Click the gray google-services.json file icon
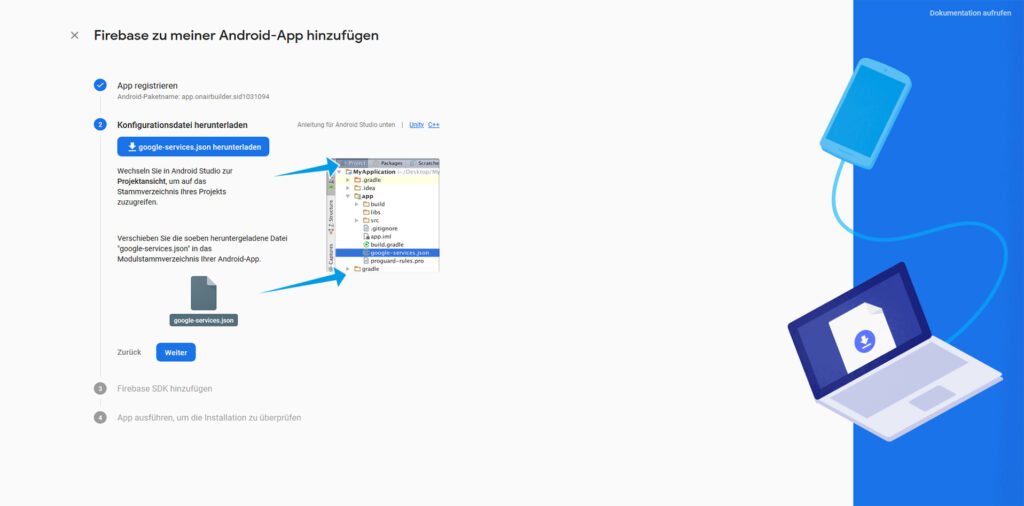The height and width of the screenshot is (506, 1024). pyautogui.click(x=204, y=293)
